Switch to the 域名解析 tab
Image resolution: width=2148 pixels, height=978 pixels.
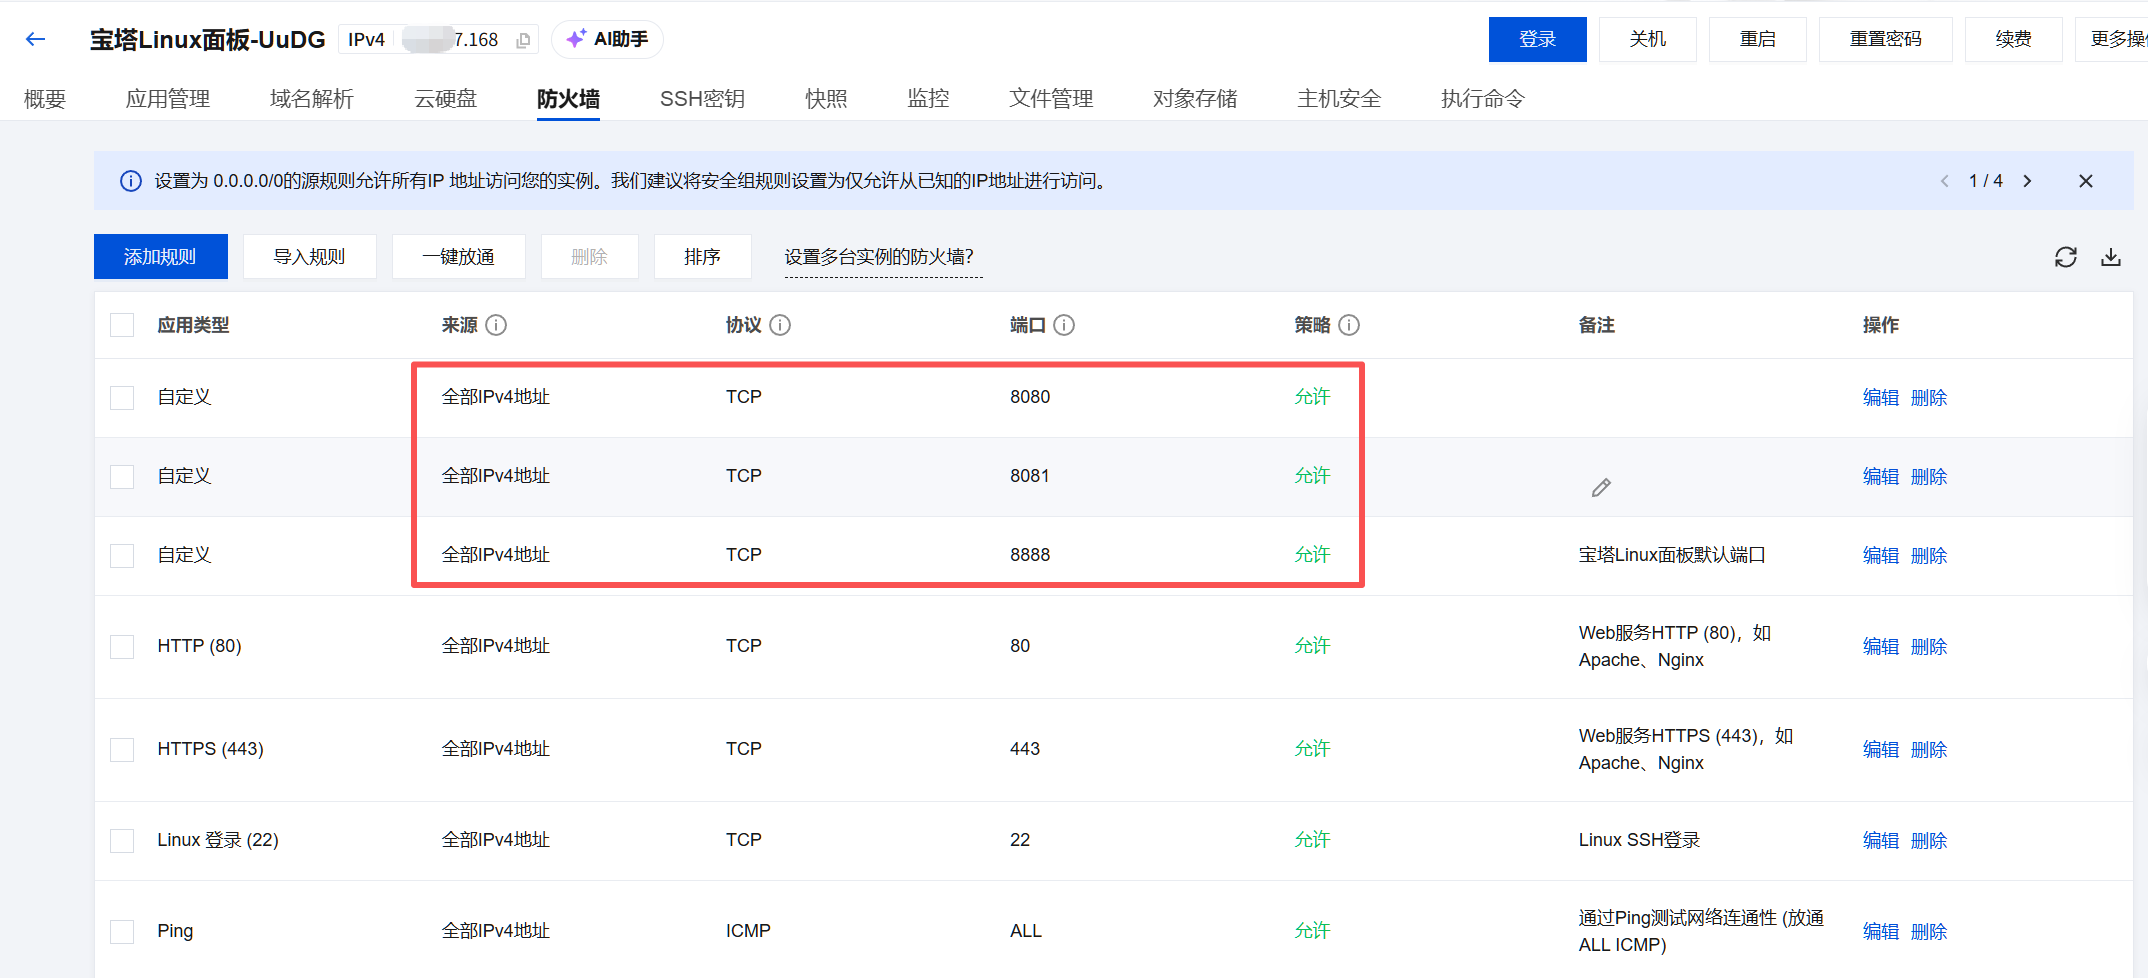click(x=312, y=99)
